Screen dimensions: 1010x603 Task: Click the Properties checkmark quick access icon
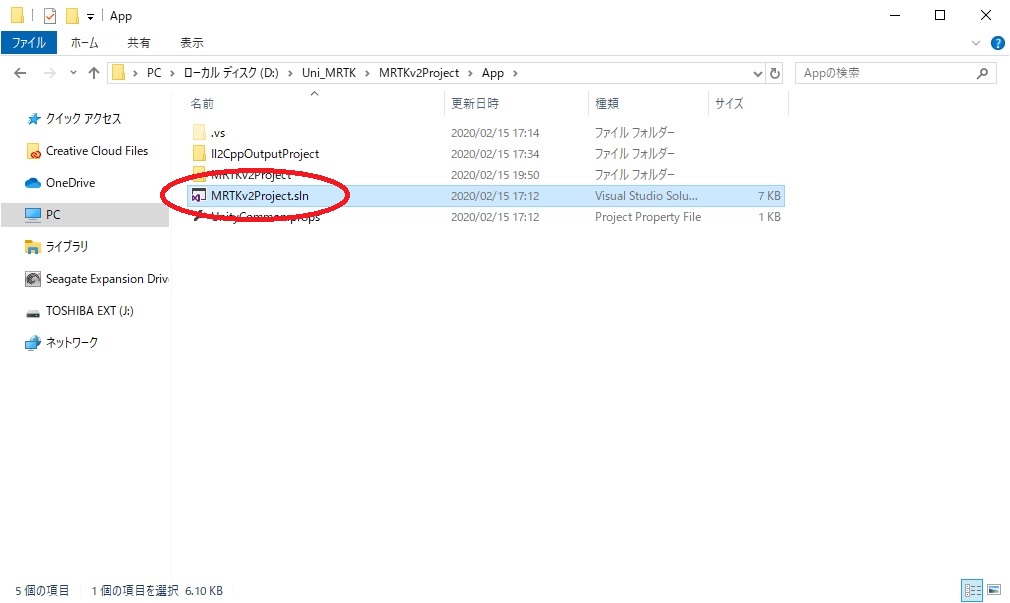[x=50, y=15]
